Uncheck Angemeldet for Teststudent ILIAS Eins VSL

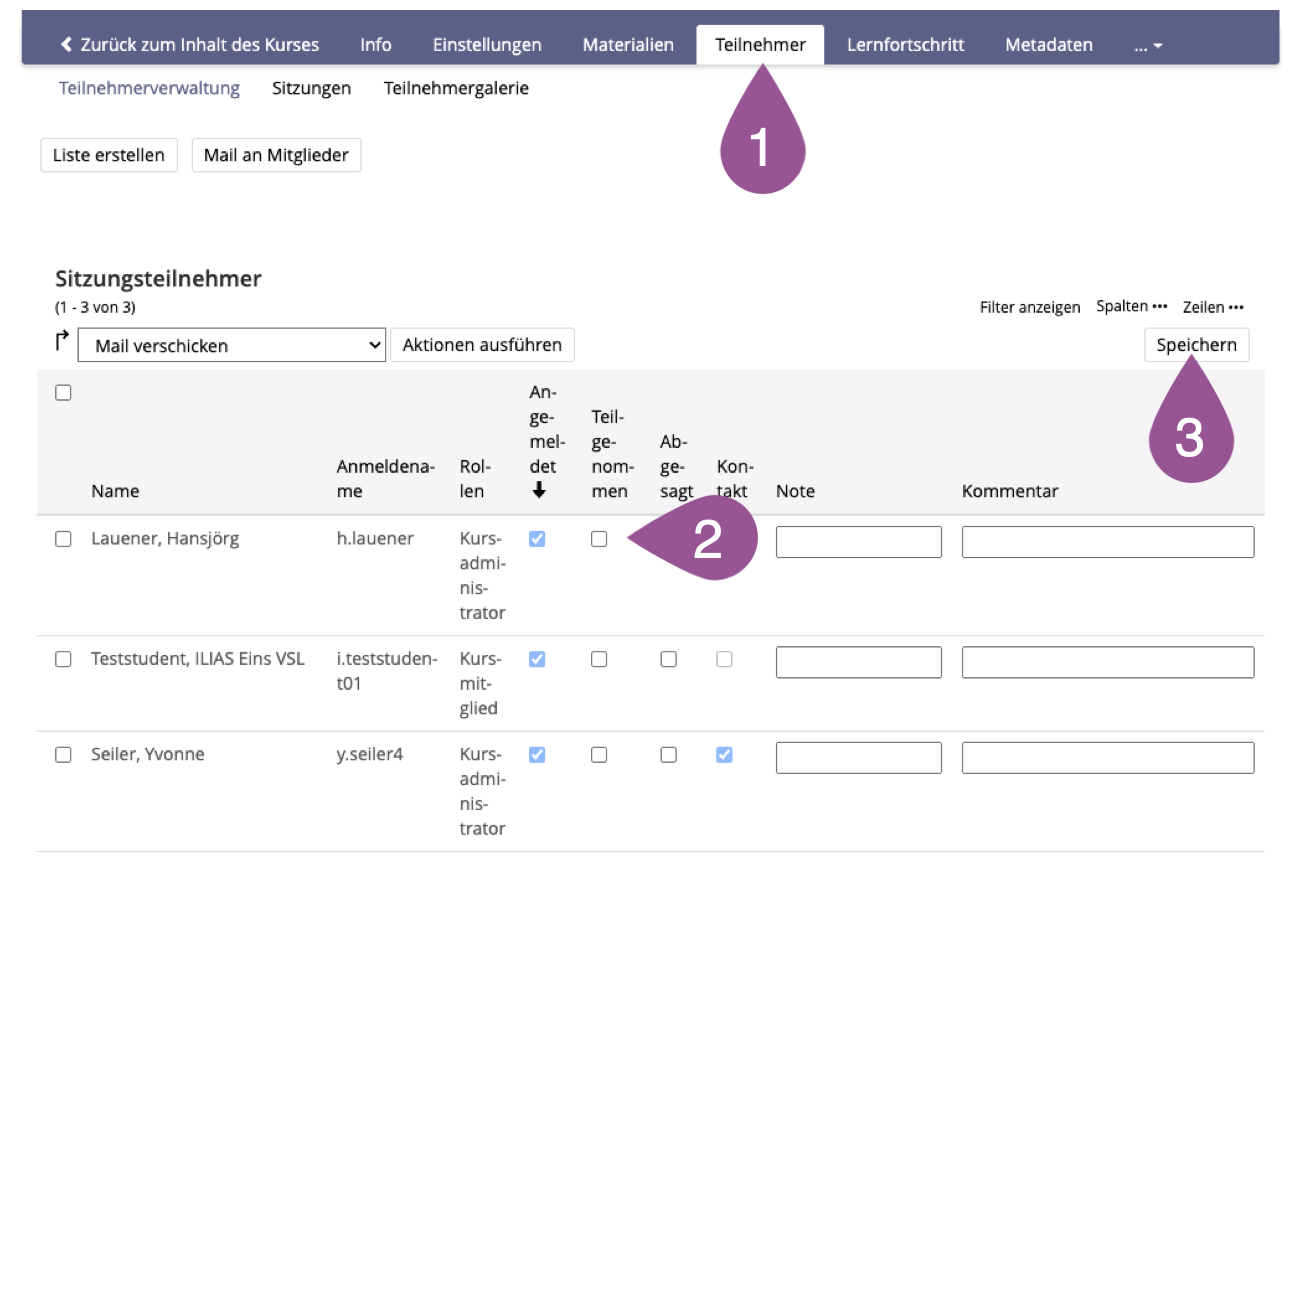pyautogui.click(x=537, y=659)
